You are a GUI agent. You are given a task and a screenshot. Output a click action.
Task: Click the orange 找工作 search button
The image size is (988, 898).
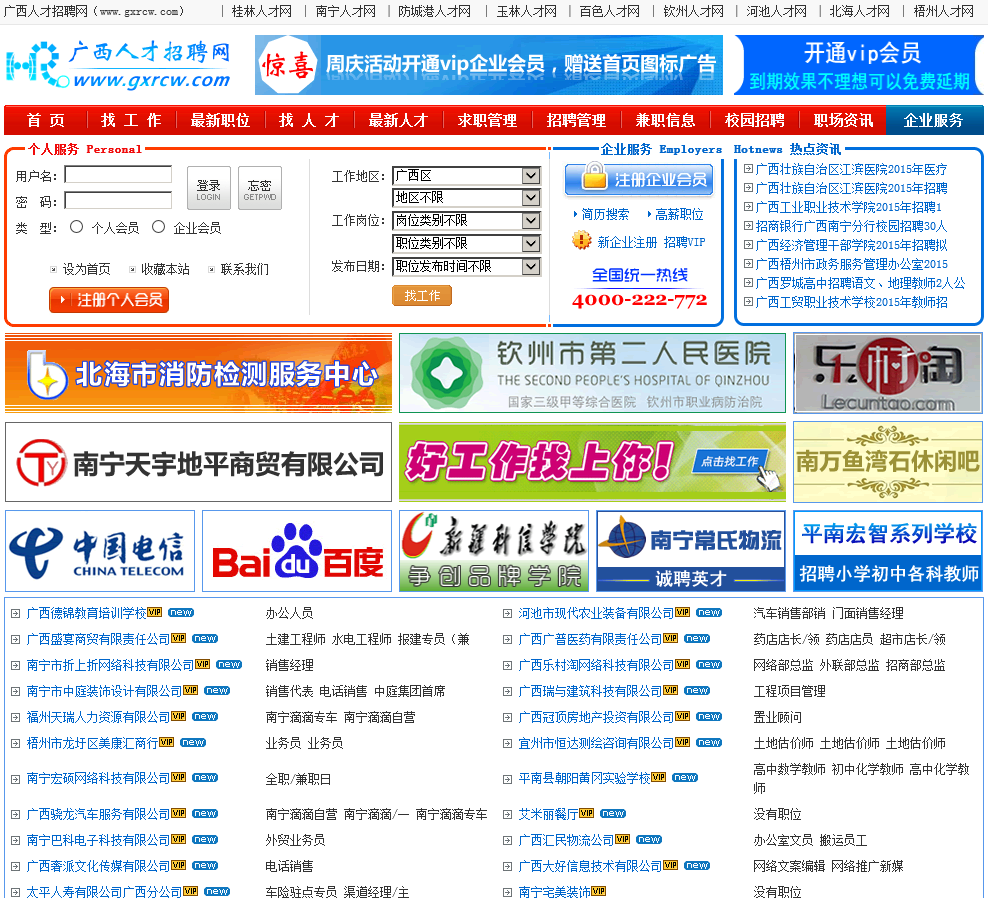(x=422, y=295)
